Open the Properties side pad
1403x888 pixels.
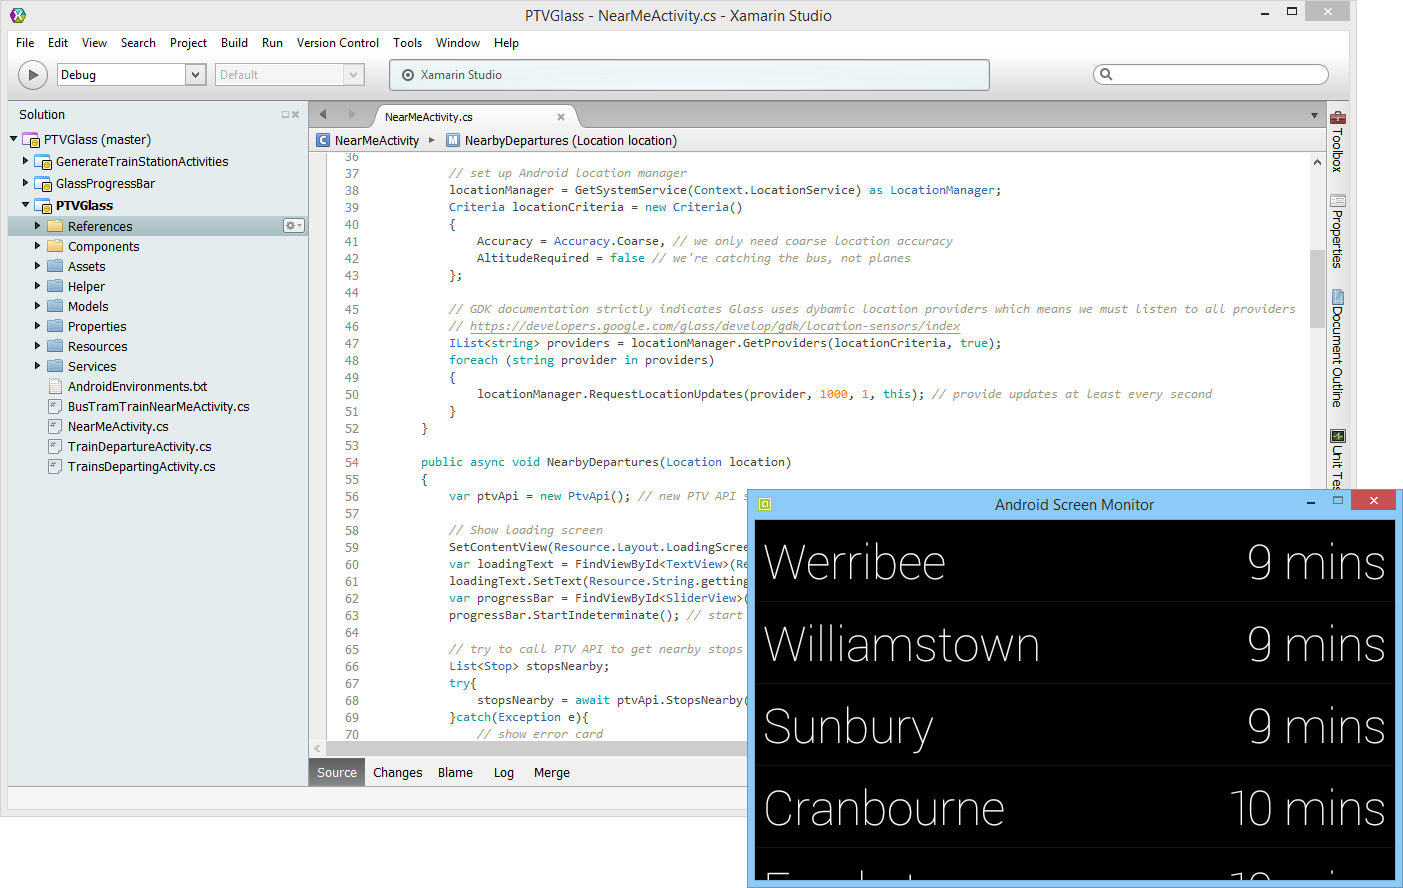[x=1337, y=231]
